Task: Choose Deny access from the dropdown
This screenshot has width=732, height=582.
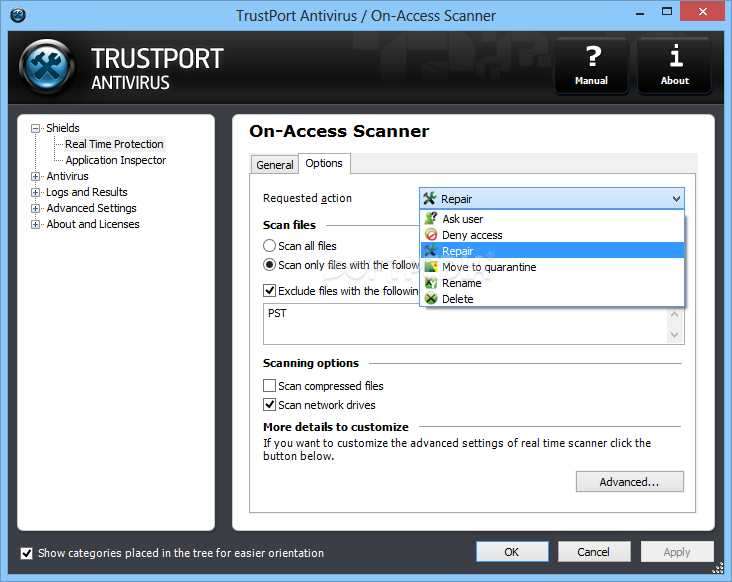Action: (552, 235)
